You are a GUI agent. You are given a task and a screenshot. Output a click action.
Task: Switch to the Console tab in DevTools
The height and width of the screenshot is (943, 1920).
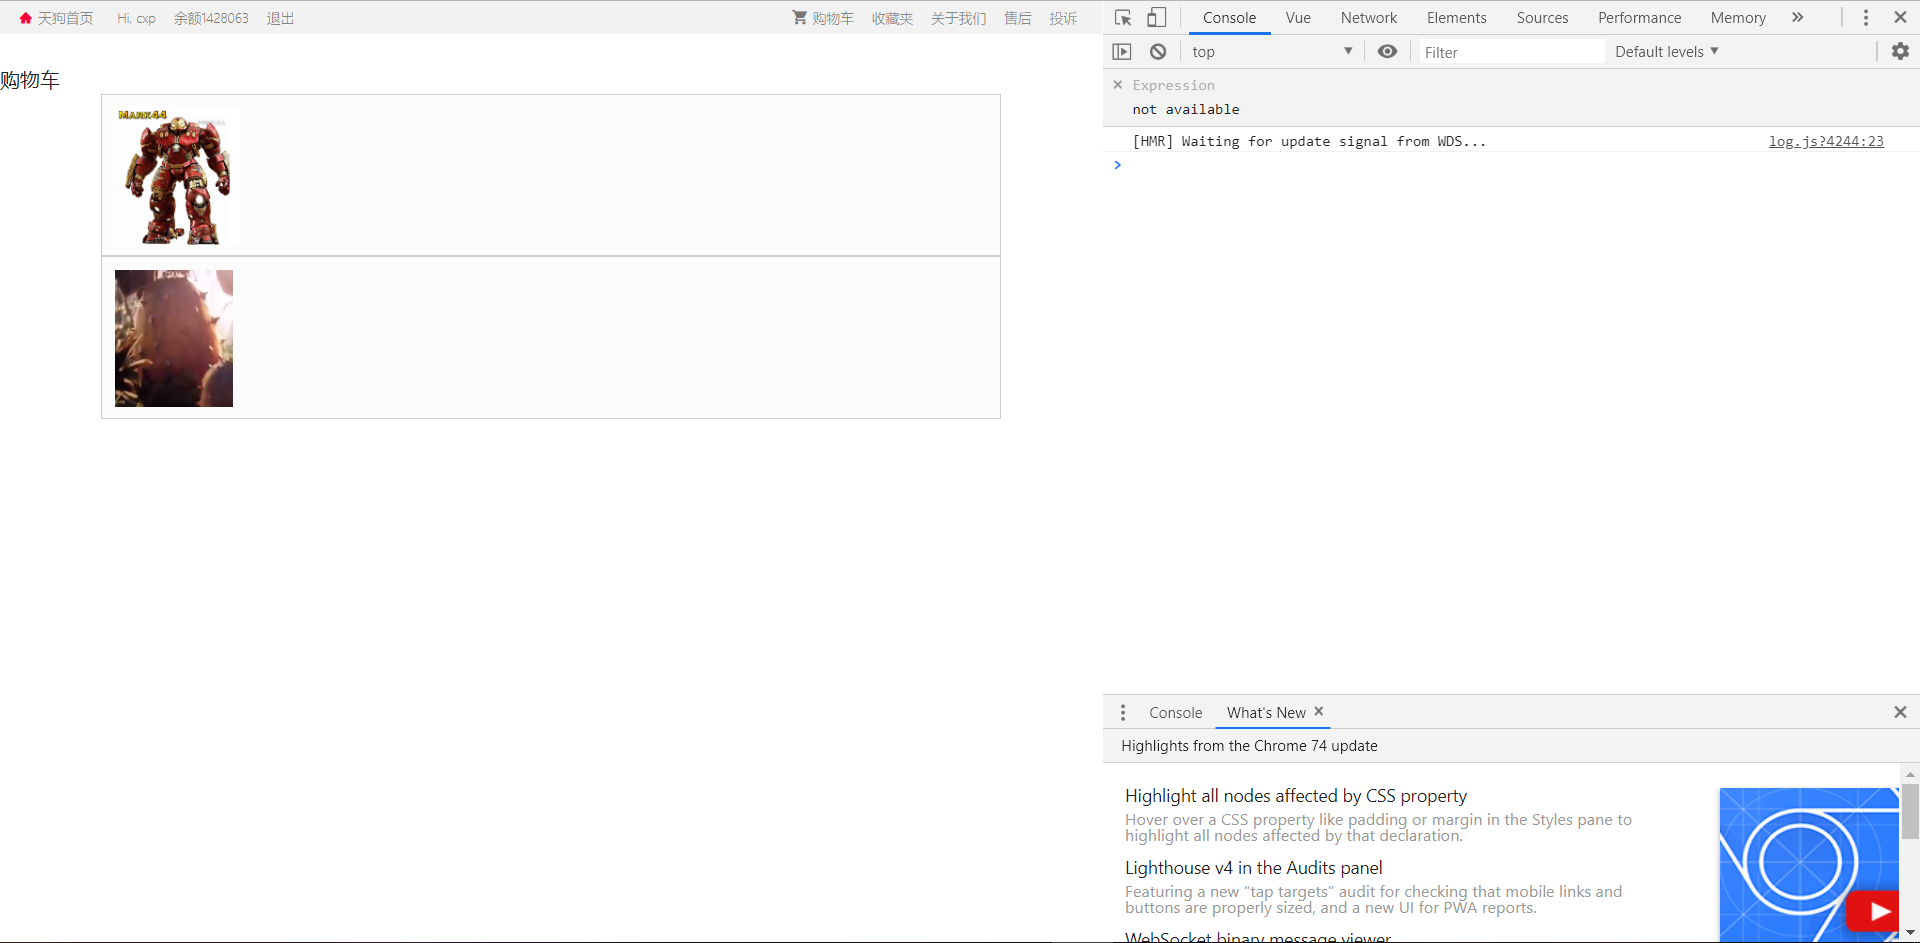[1229, 18]
